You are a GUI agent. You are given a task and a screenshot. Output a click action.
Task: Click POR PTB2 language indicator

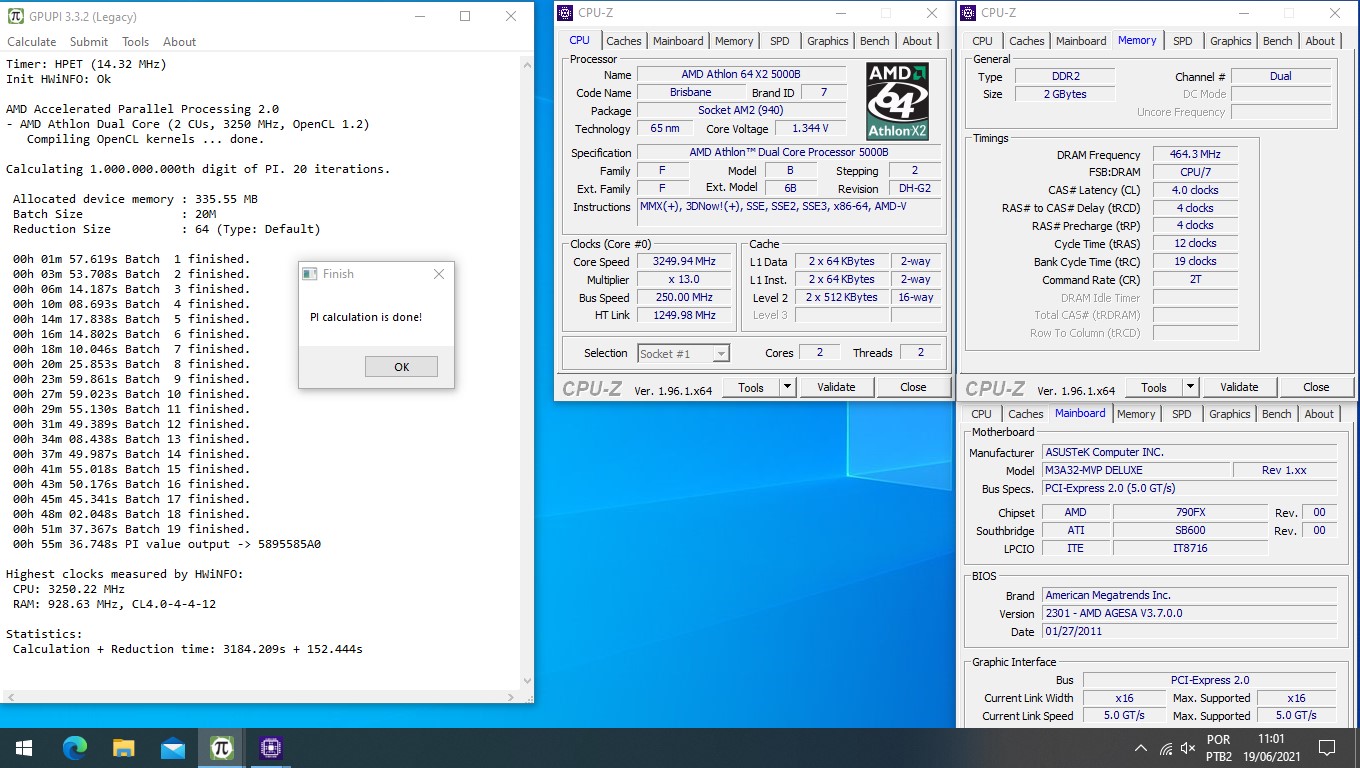(x=1218, y=748)
